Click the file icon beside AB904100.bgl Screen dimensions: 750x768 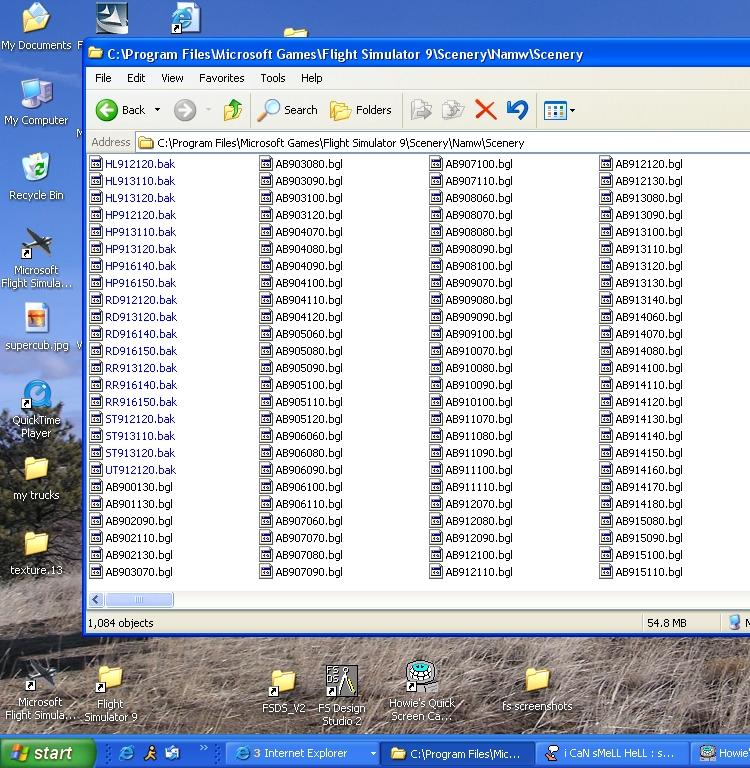(x=266, y=283)
